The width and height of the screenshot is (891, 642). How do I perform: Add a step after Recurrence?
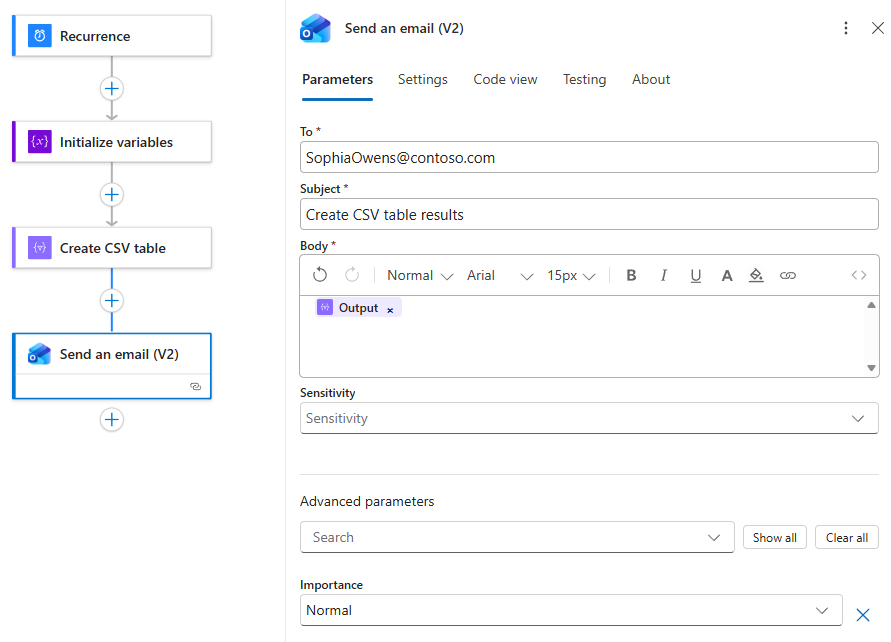(112, 89)
